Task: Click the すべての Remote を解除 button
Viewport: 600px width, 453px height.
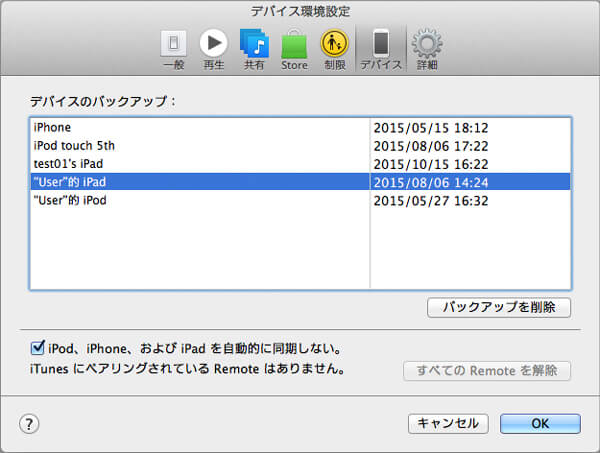Action: point(487,371)
